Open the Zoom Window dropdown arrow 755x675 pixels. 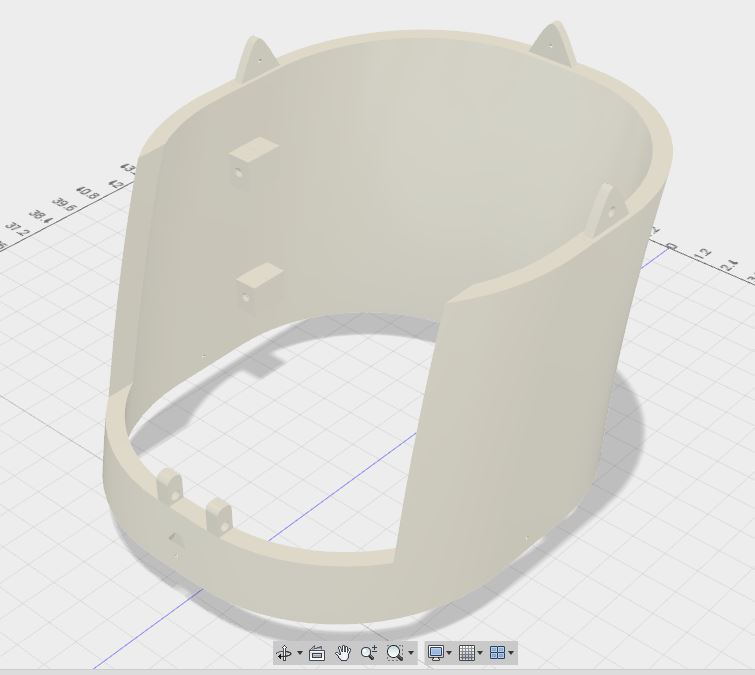411,653
